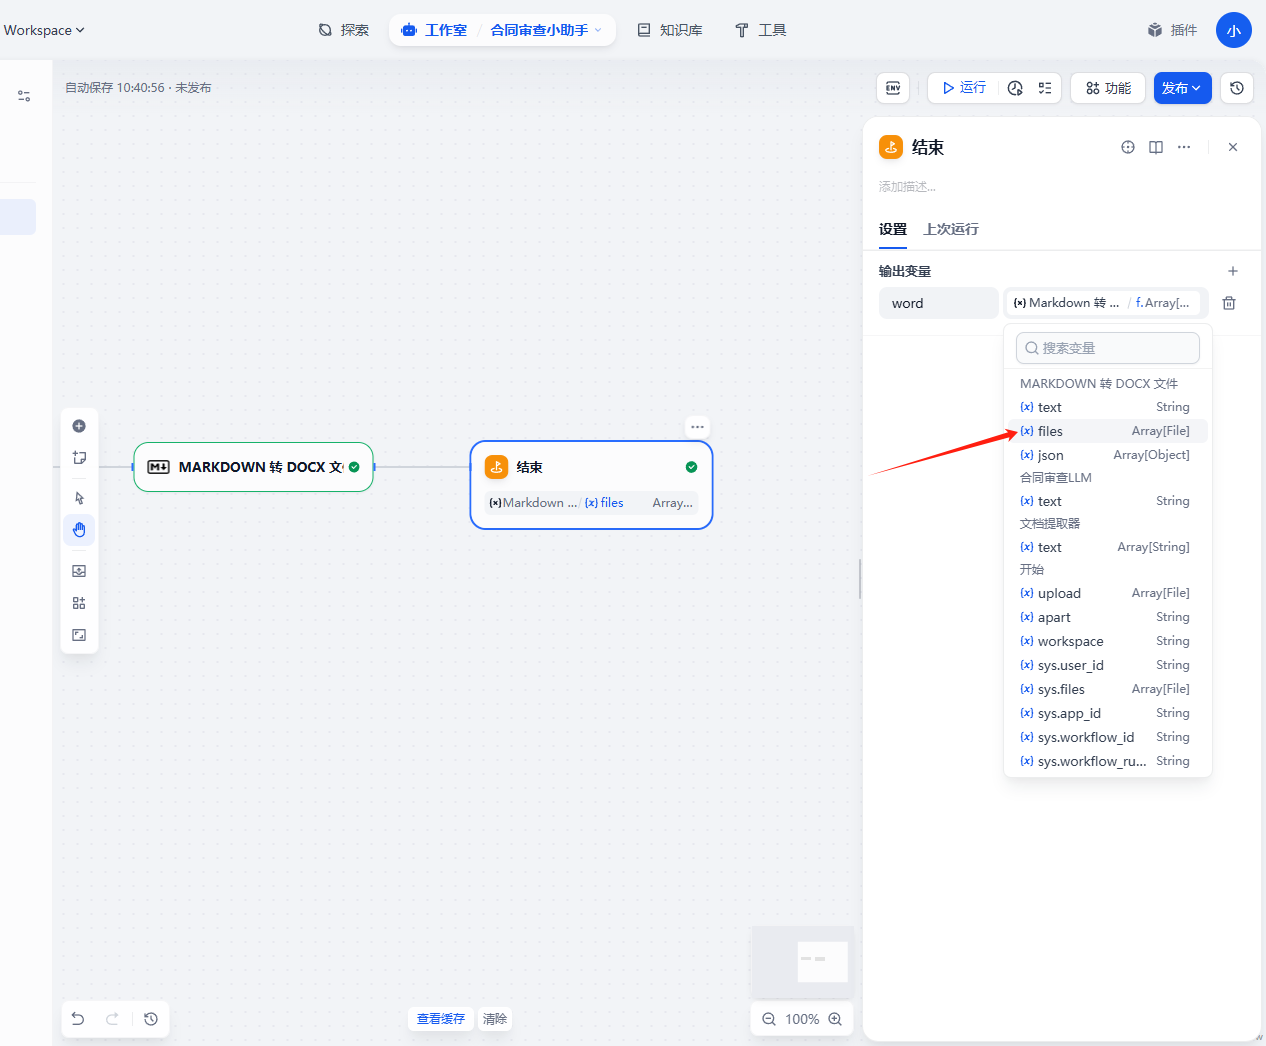Select the upload variable
Viewport: 1266px width, 1046px height.
click(1108, 593)
